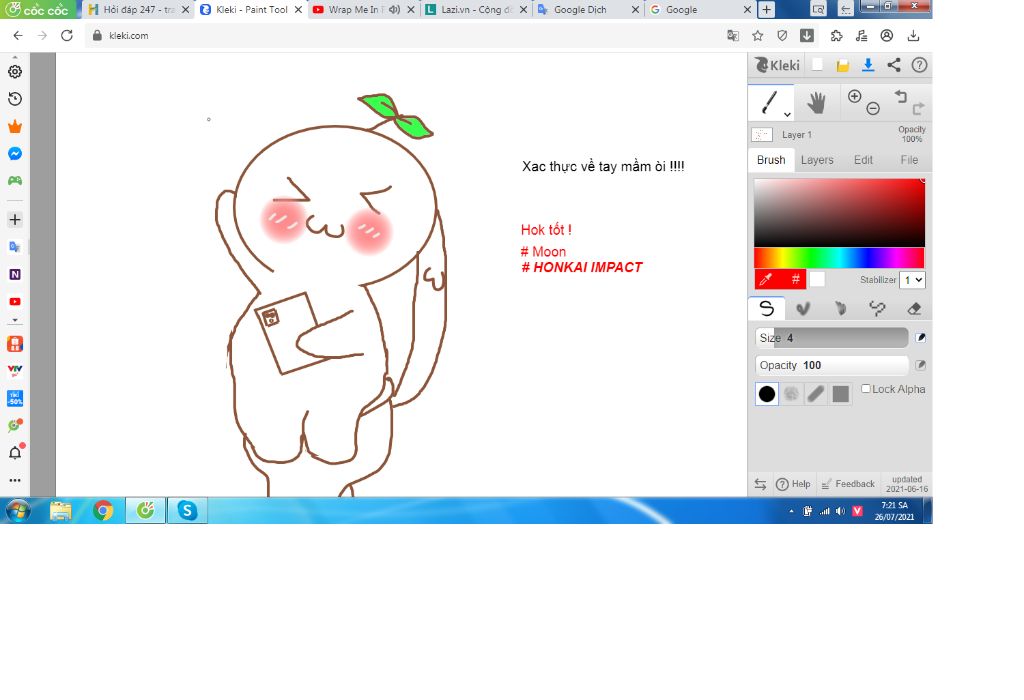
Task: Zoom out with minus magnifier
Action: [873, 109]
